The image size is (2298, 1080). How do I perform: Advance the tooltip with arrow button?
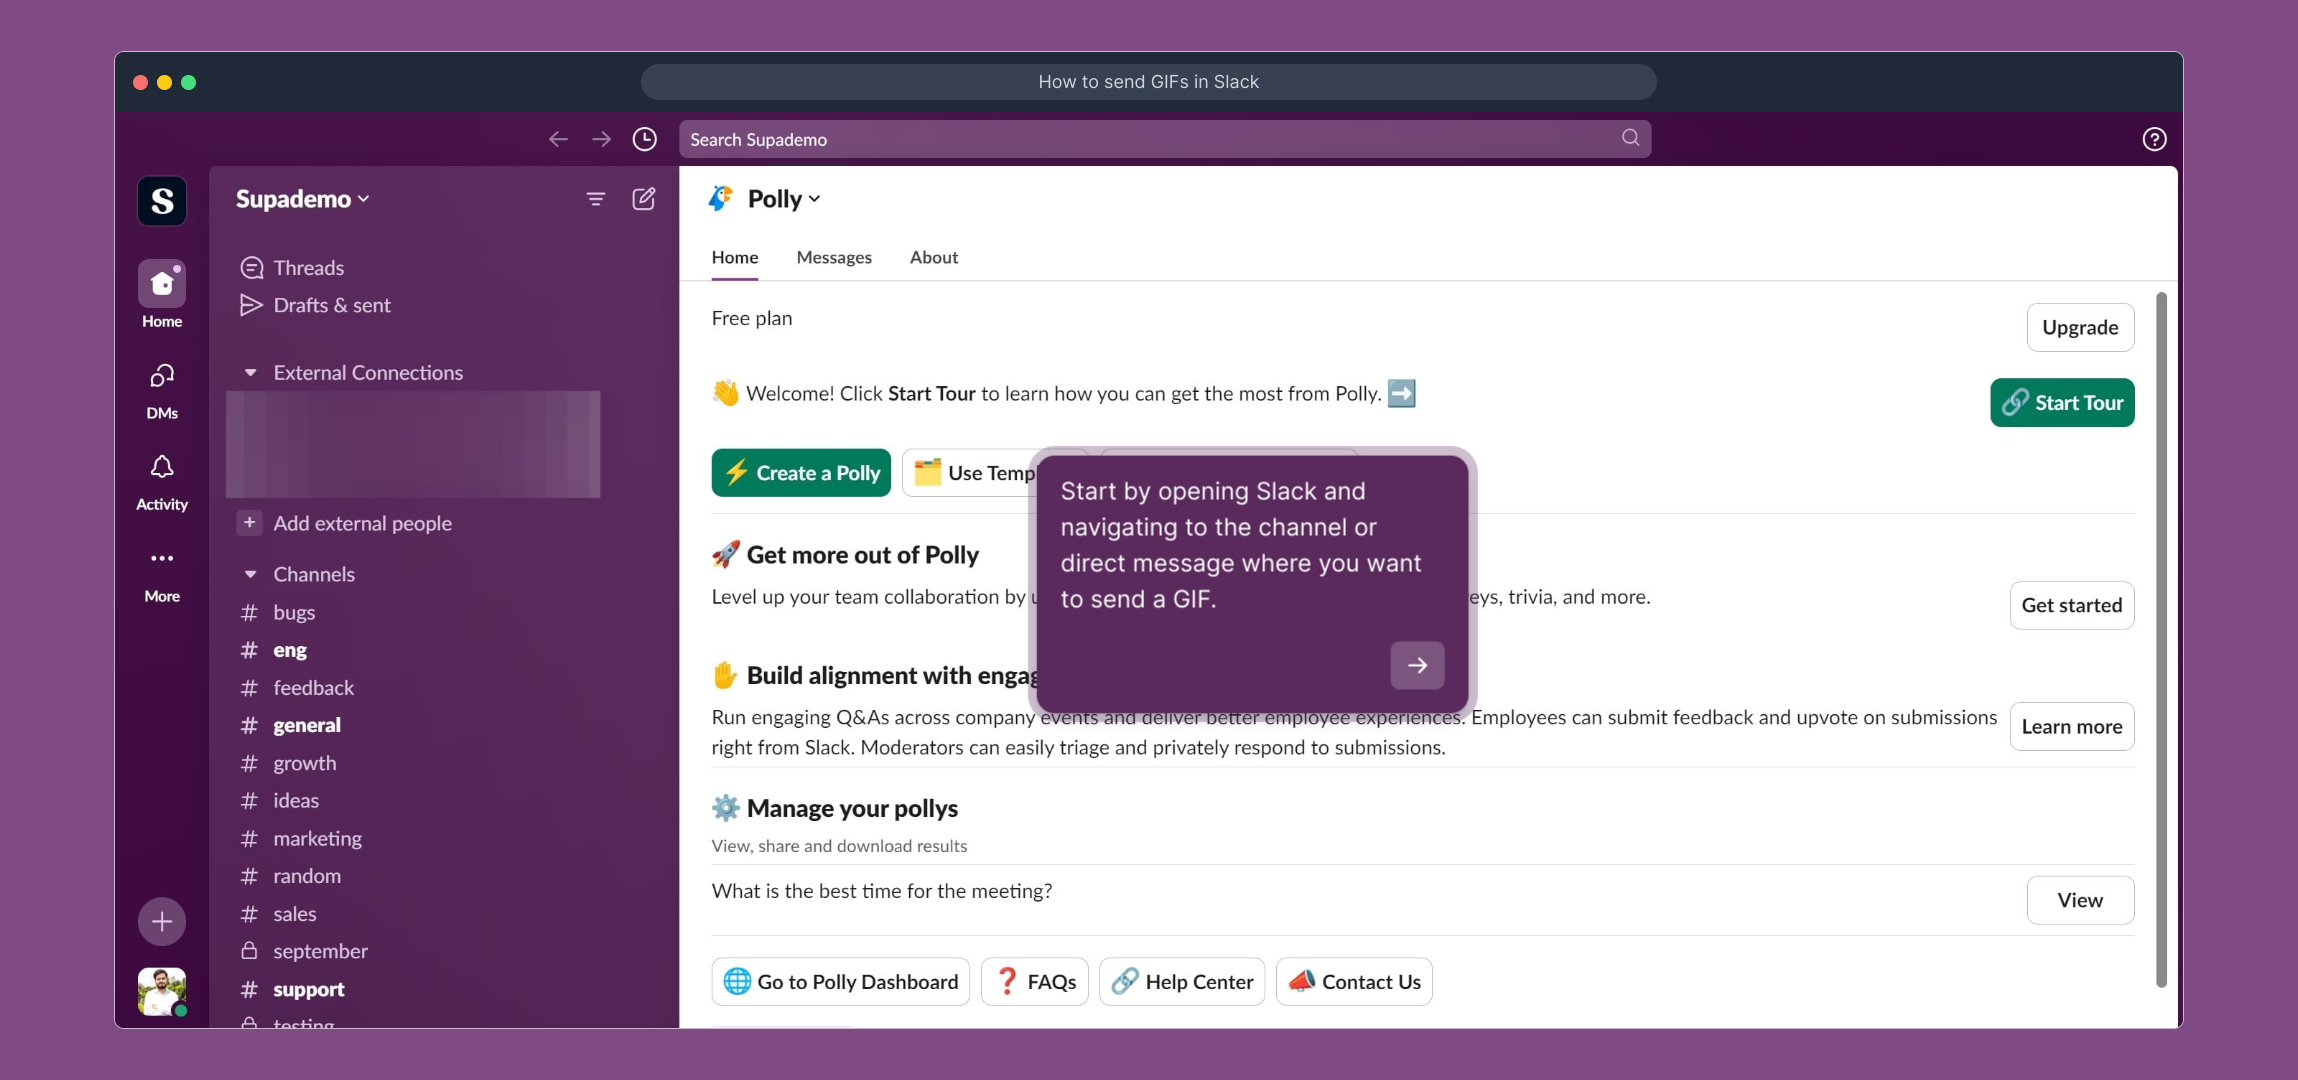click(1417, 665)
